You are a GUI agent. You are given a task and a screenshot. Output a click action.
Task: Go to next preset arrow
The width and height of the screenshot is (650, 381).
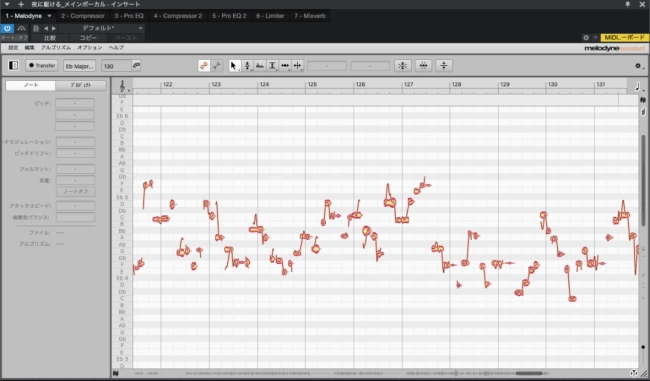coord(54,28)
